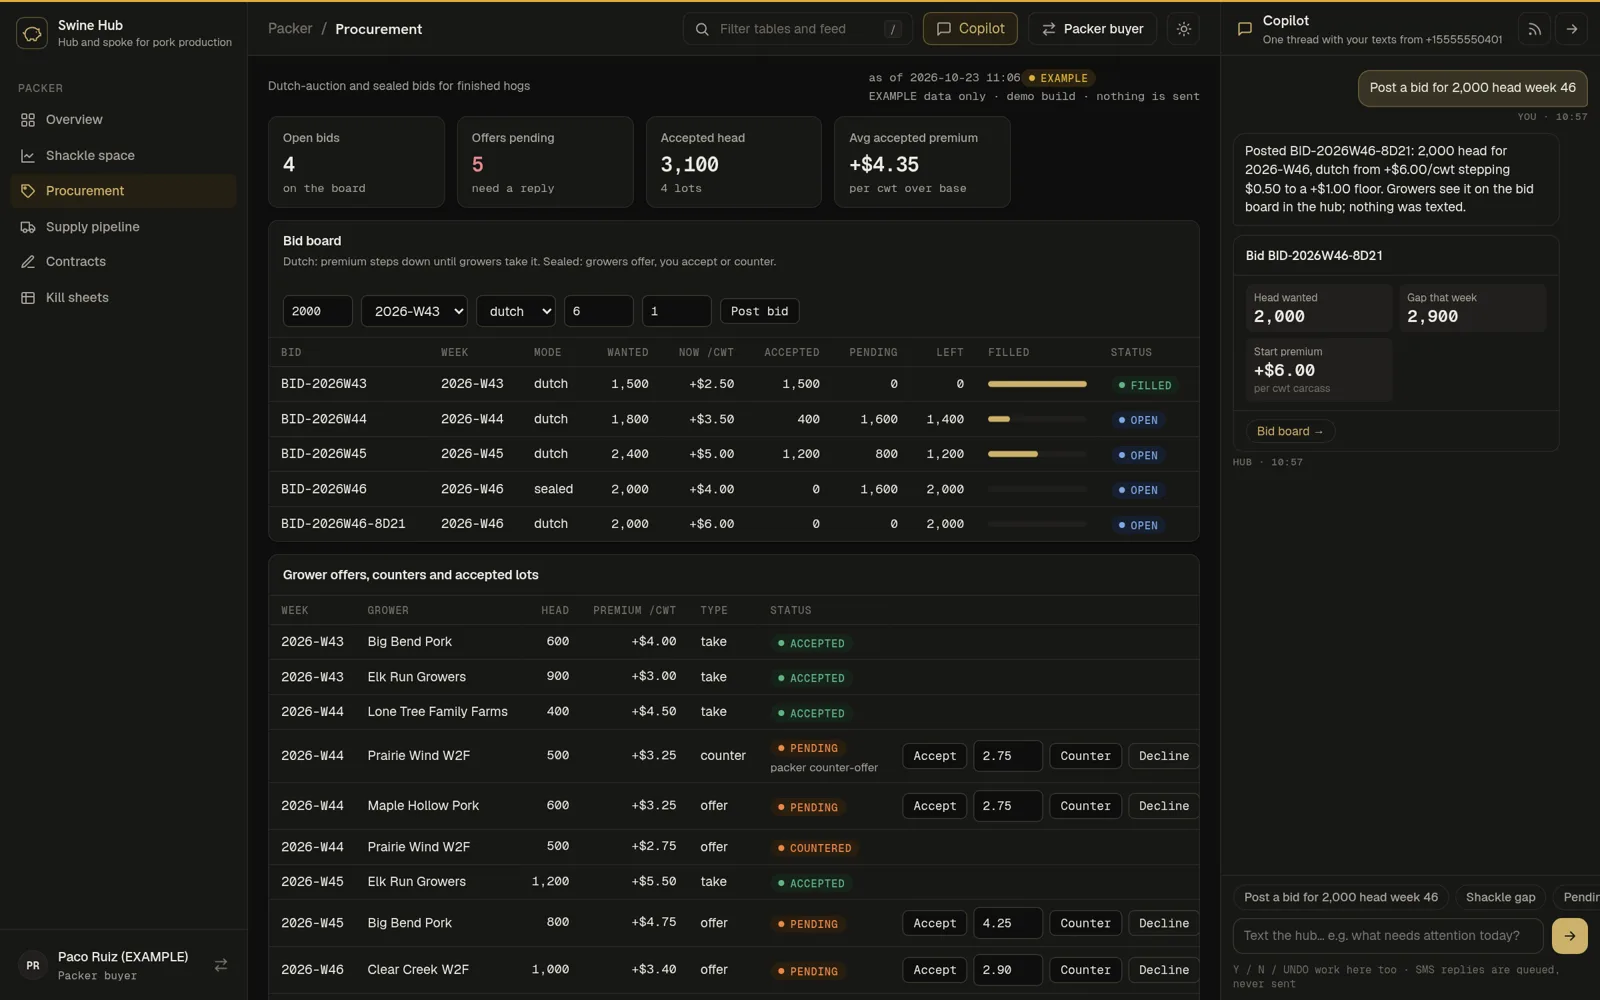Open Overview from sidebar

tap(123, 119)
